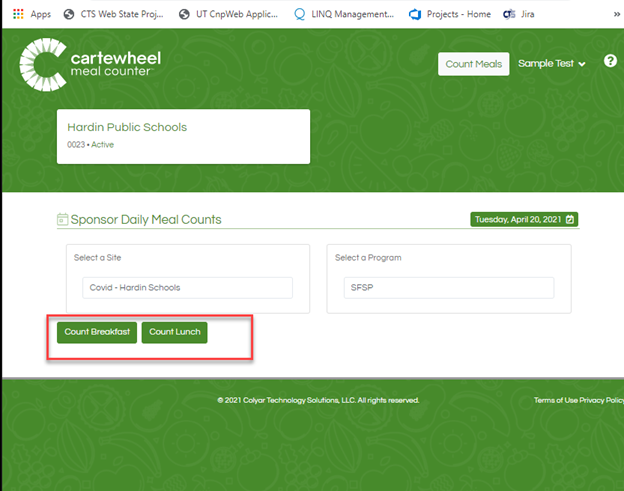The height and width of the screenshot is (491, 624).
Task: Click the Count Meals button
Action: point(474,64)
